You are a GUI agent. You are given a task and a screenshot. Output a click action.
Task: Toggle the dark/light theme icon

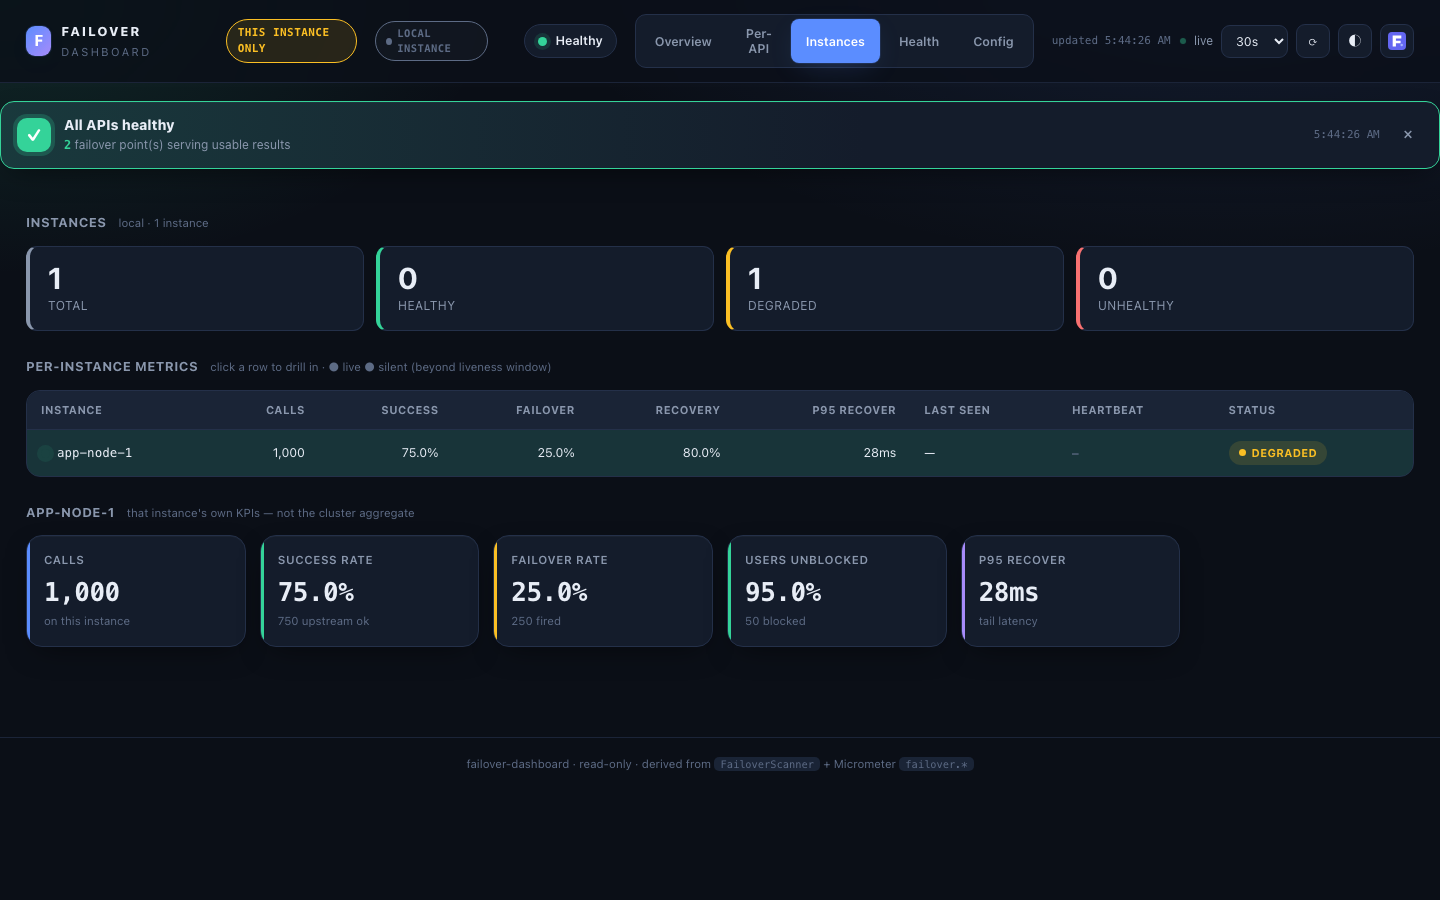point(1355,41)
